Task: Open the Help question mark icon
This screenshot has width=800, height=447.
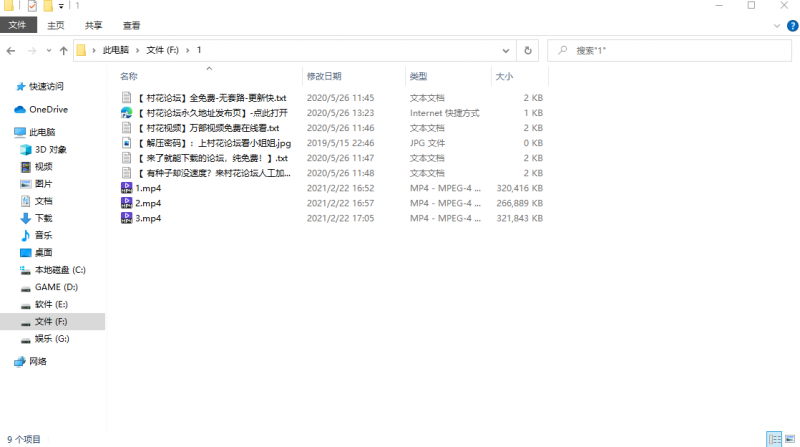Action: [790, 25]
